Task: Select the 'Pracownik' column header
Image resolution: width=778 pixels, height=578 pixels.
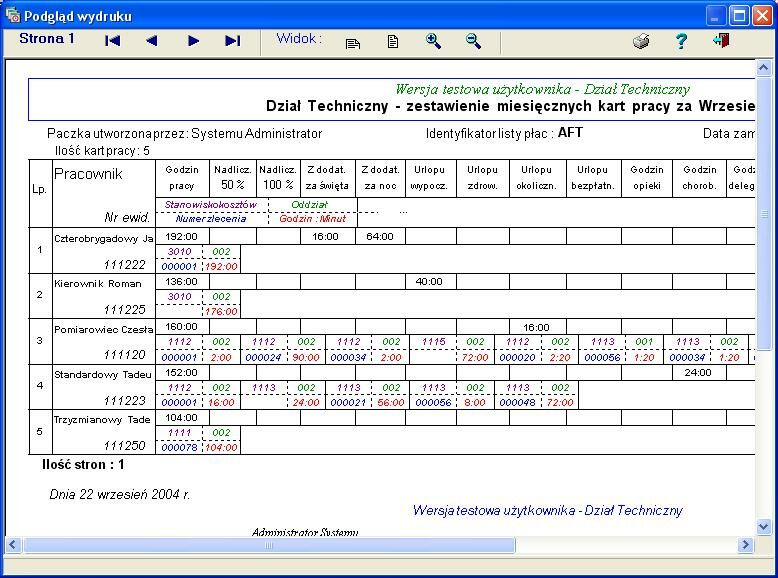Action: click(x=88, y=174)
